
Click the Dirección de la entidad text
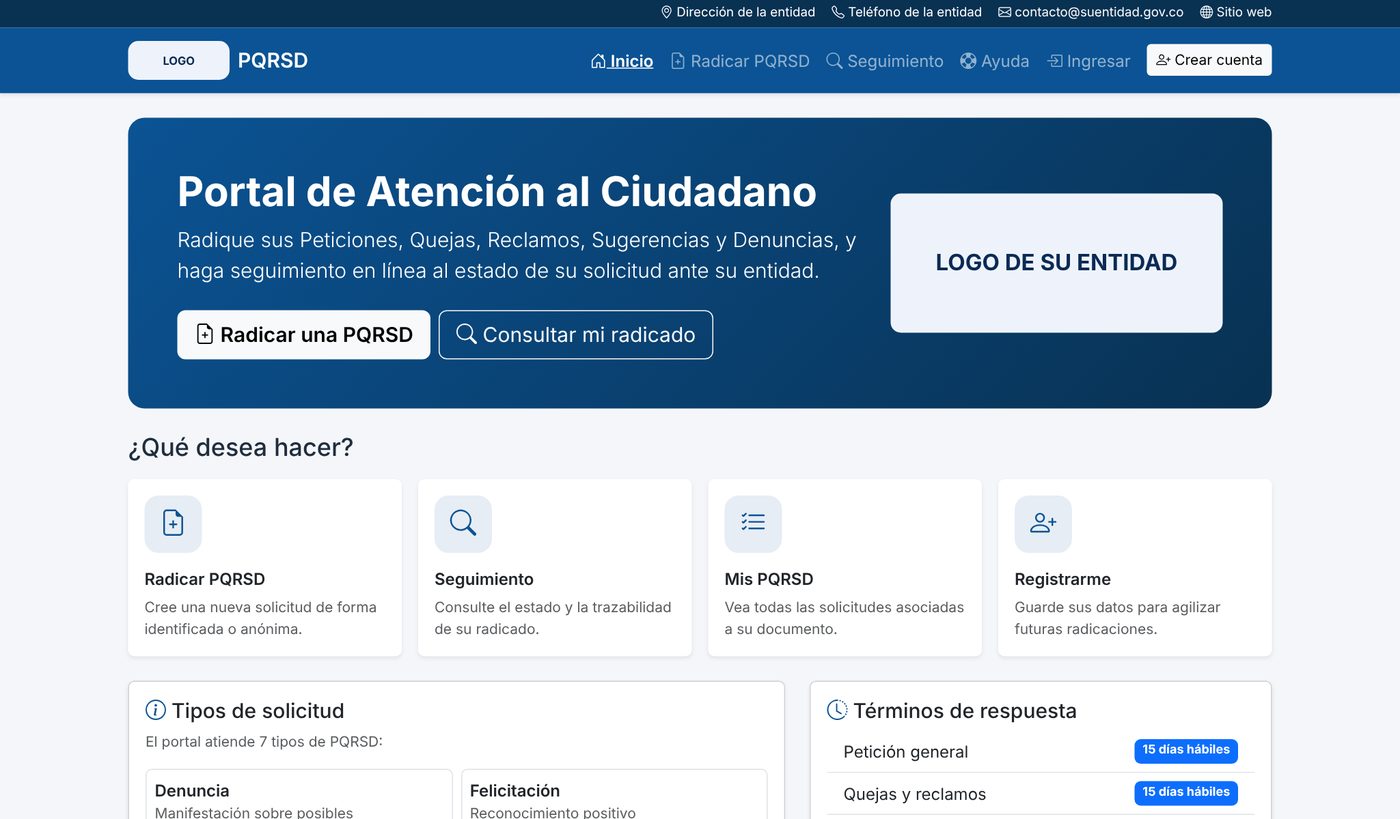coord(746,12)
